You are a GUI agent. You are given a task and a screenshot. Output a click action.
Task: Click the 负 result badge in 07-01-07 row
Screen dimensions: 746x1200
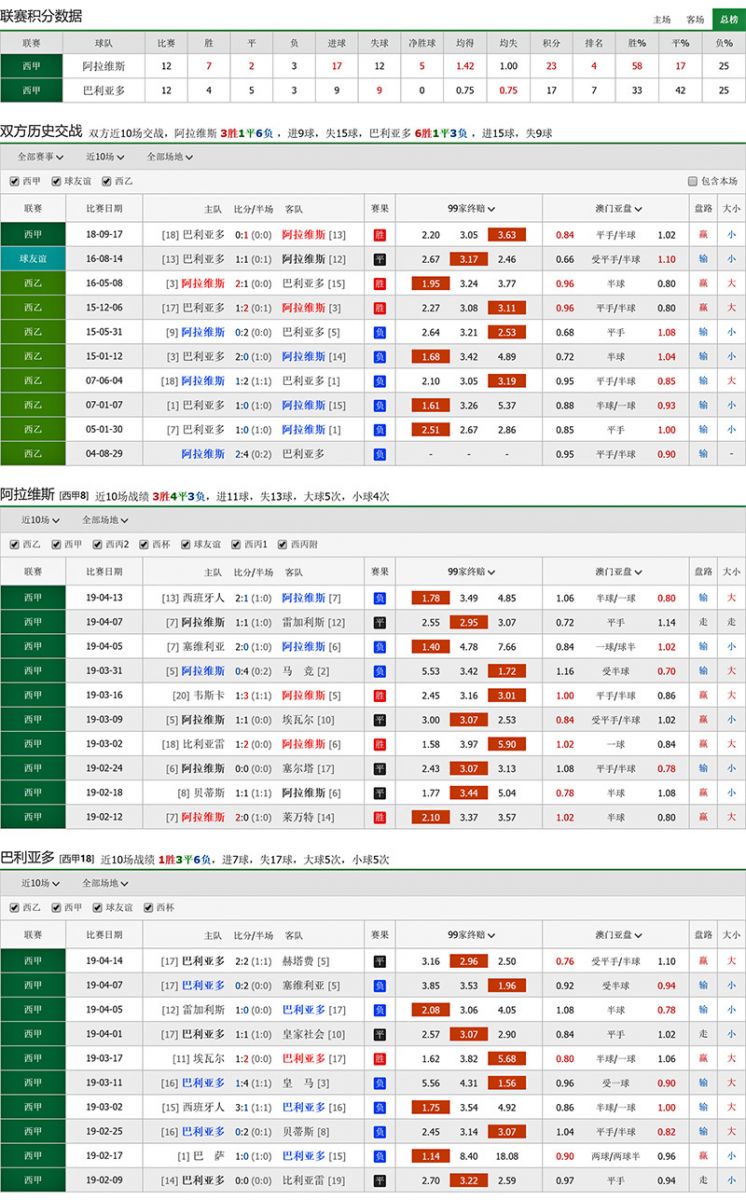point(379,405)
